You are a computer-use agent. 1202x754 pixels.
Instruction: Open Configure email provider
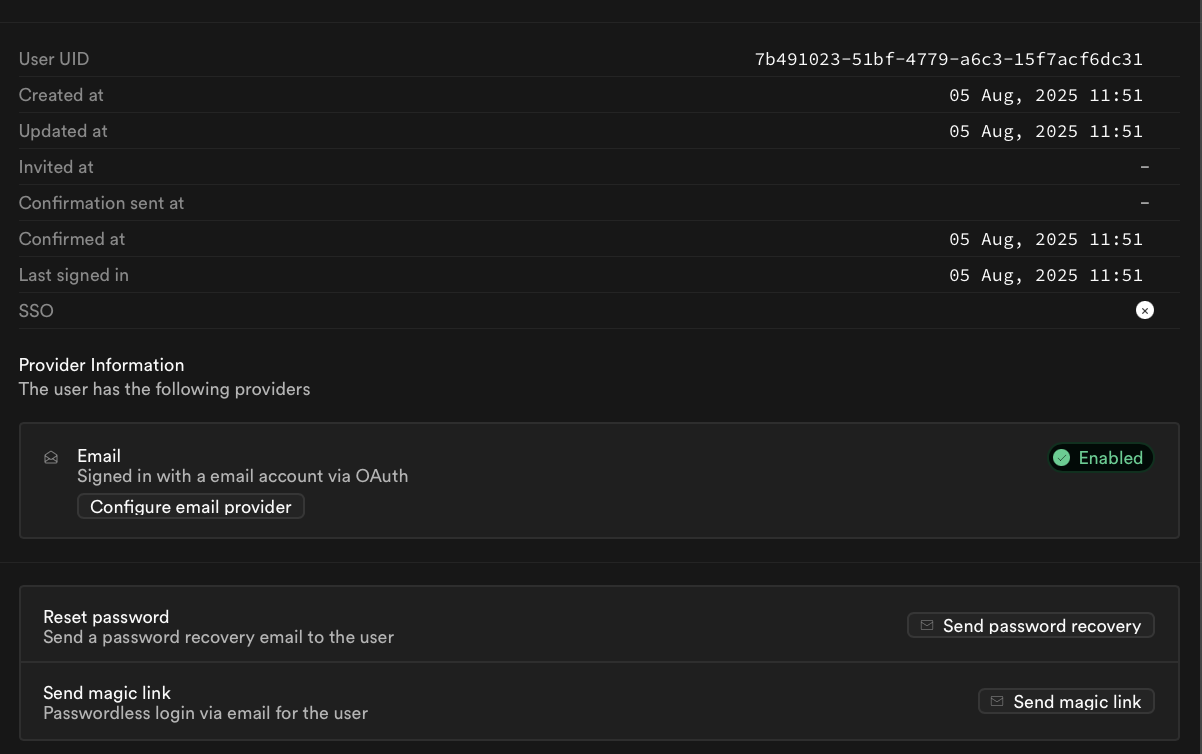191,507
